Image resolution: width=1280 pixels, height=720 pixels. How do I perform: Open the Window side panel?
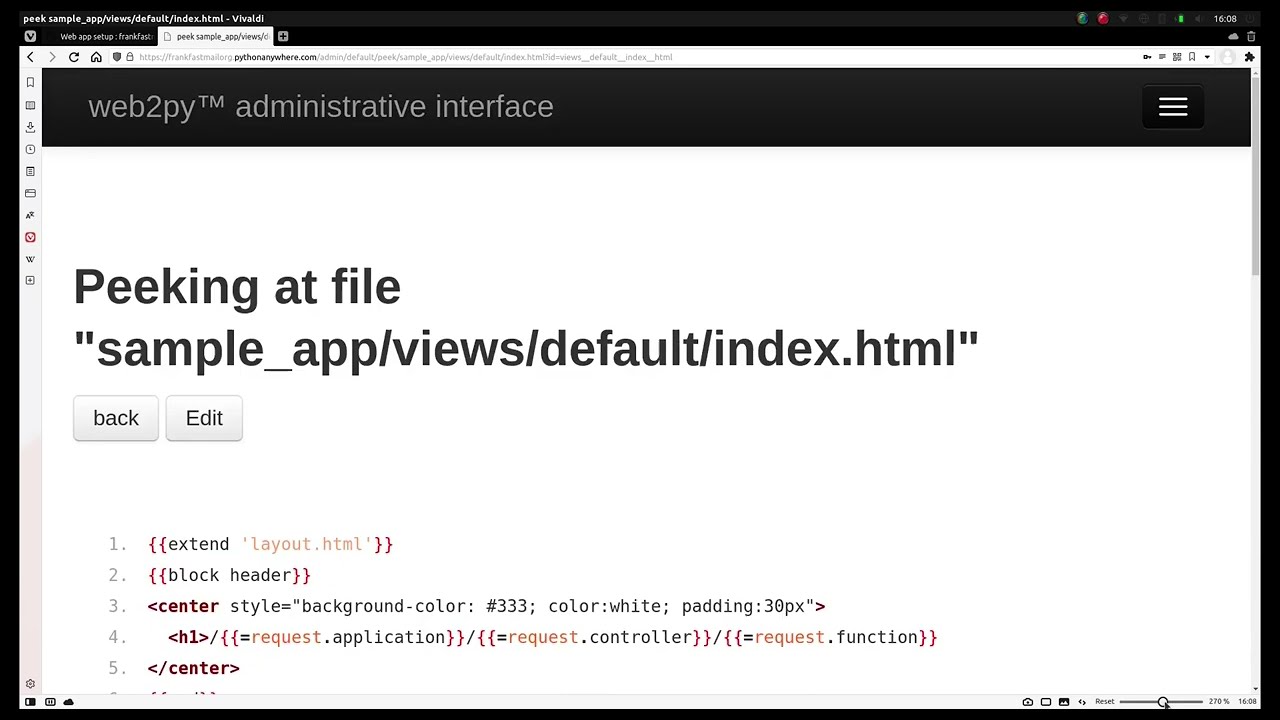pyautogui.click(x=30, y=193)
